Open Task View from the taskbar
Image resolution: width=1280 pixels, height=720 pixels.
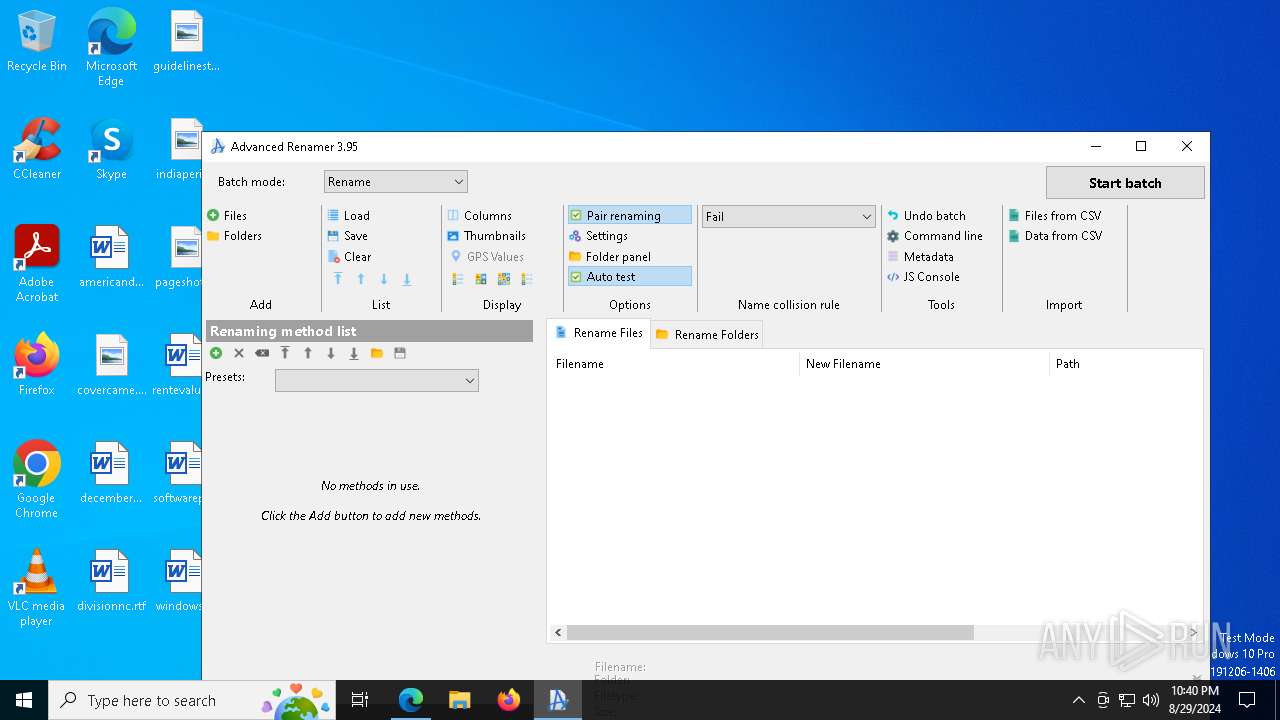coord(360,700)
